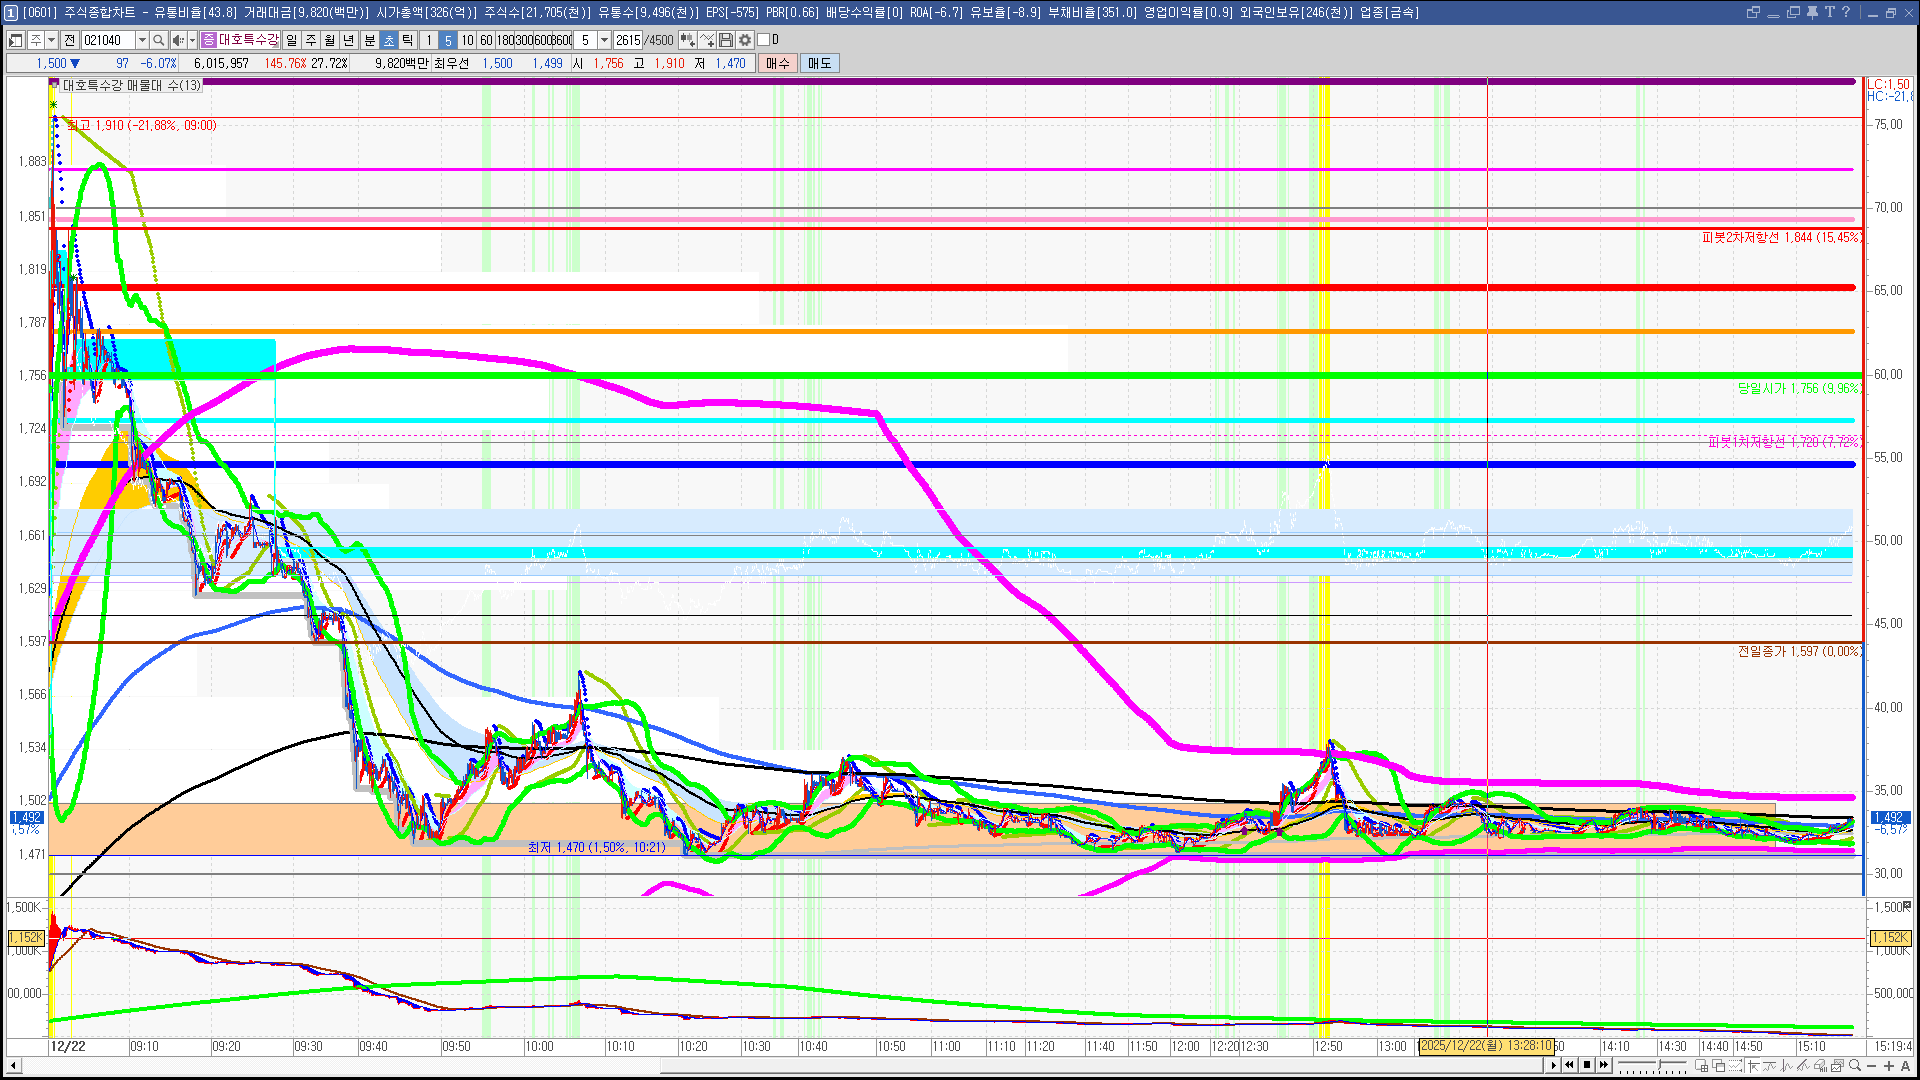Select the 60 interval tab
The image size is (1920, 1080).
click(486, 40)
